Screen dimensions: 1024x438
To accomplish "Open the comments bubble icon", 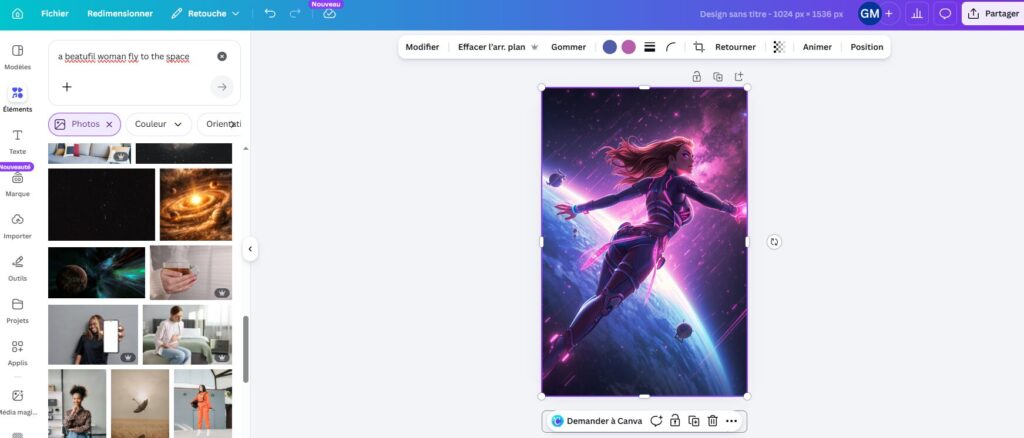I will tap(945, 14).
